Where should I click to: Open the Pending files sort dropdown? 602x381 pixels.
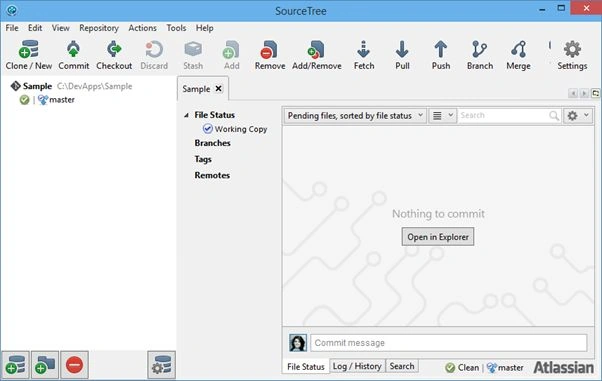[x=355, y=116]
